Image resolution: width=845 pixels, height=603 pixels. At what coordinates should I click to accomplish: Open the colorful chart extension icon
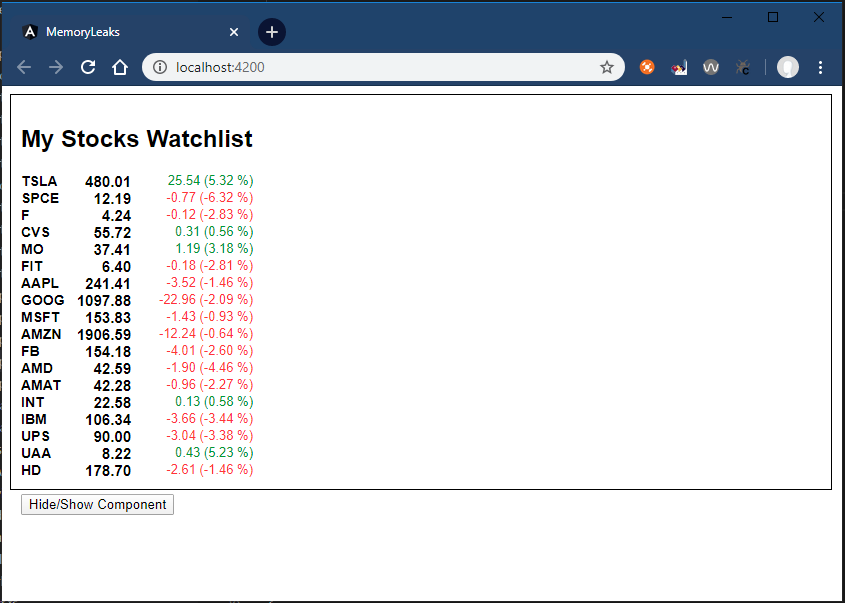679,67
